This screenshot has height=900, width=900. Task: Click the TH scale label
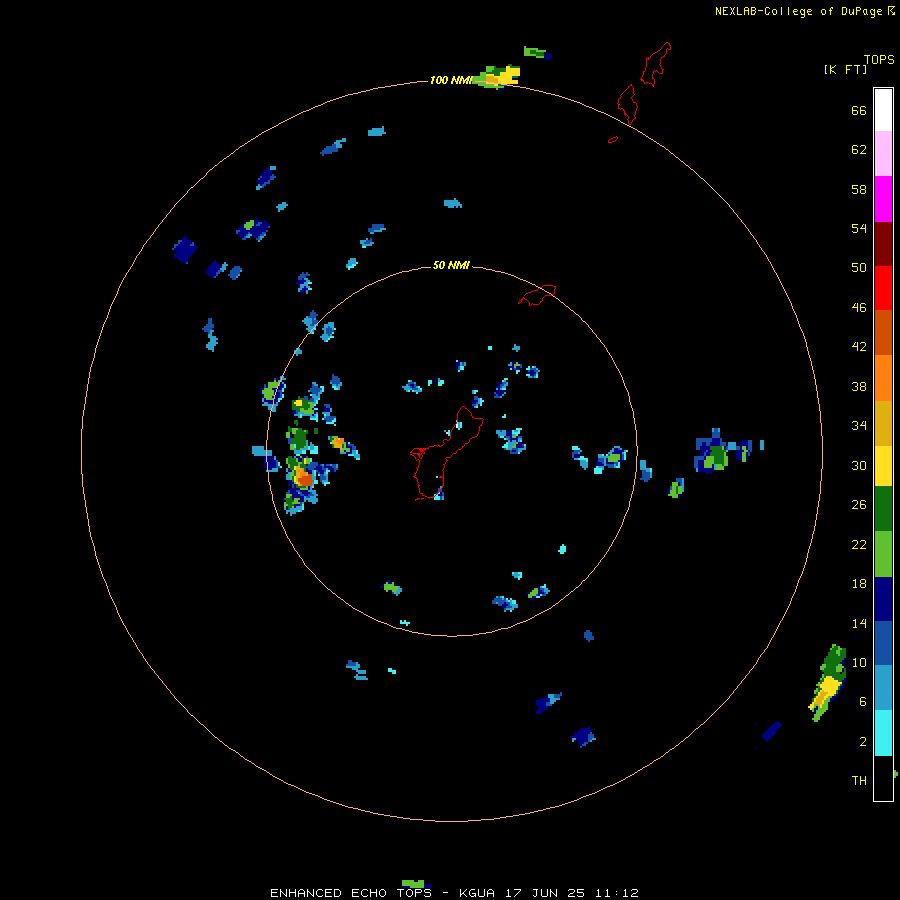859,781
